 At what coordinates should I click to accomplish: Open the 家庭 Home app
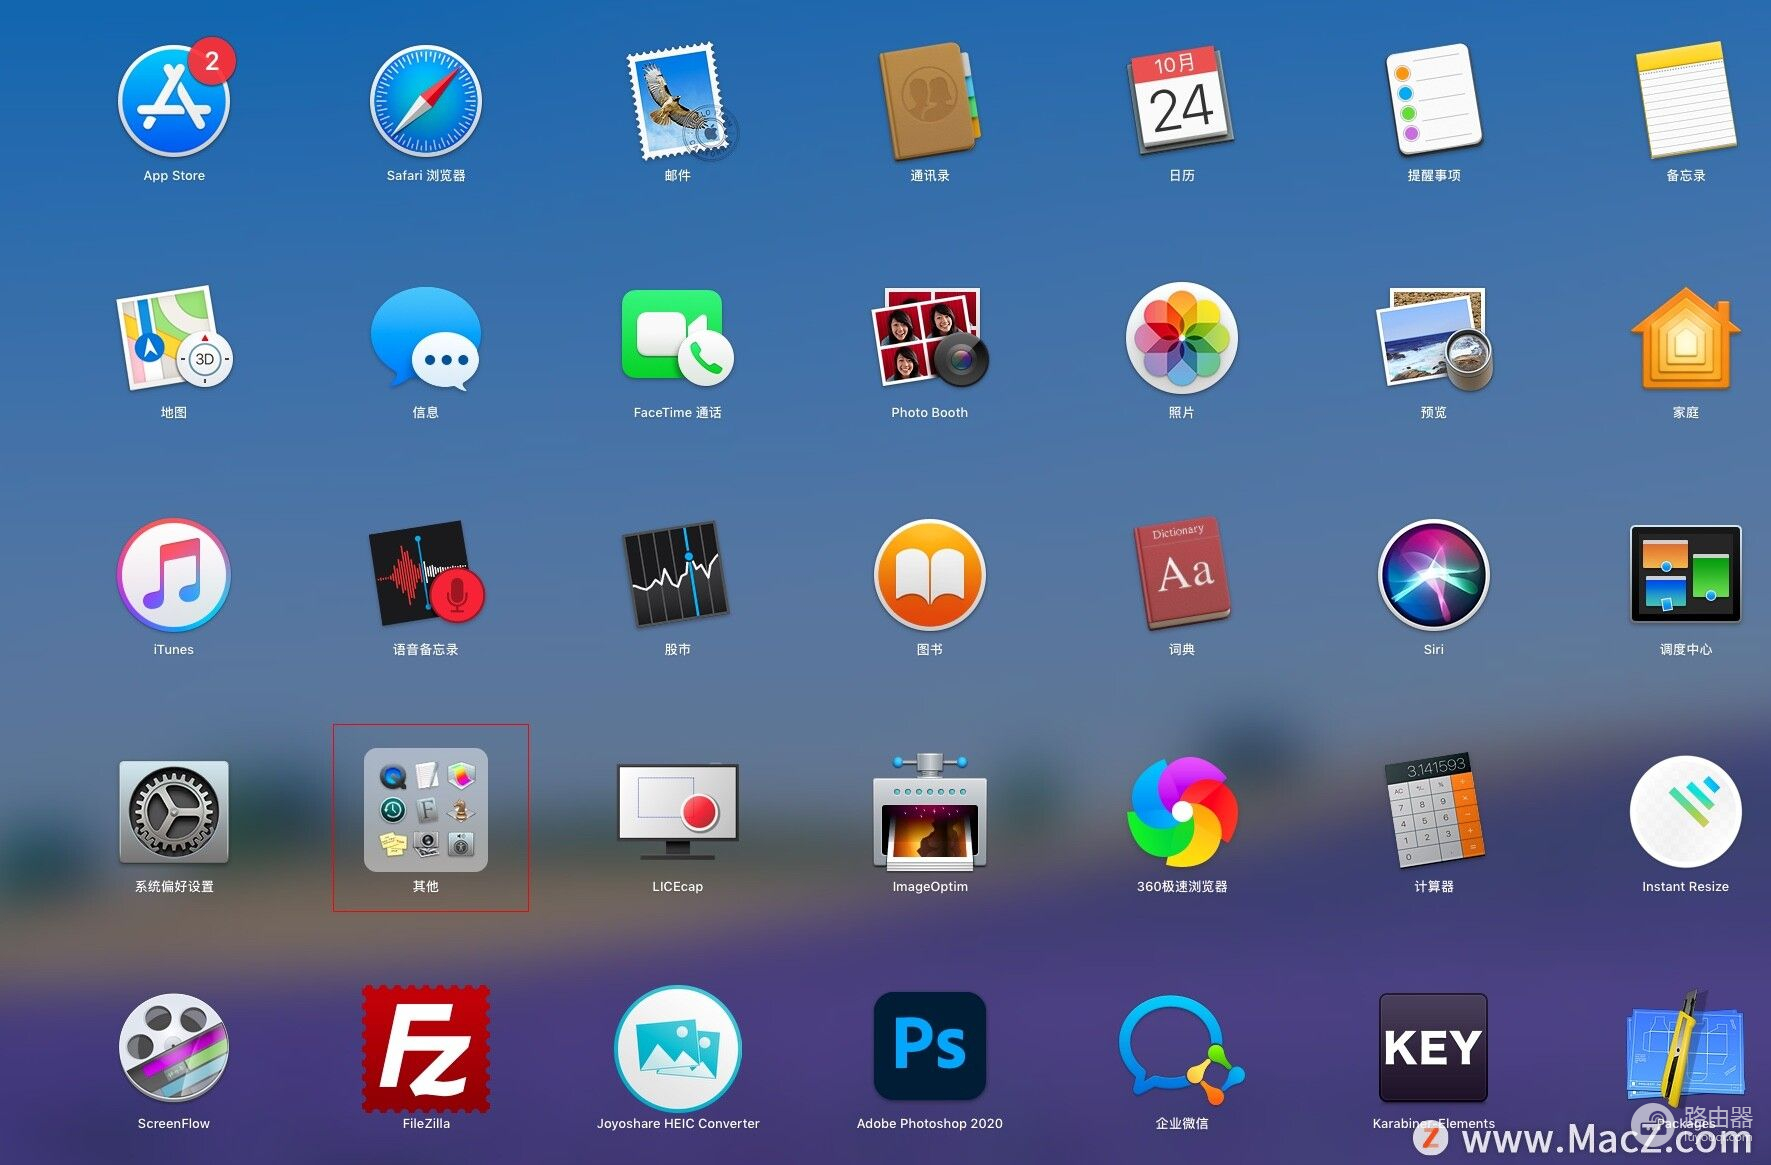point(1686,338)
